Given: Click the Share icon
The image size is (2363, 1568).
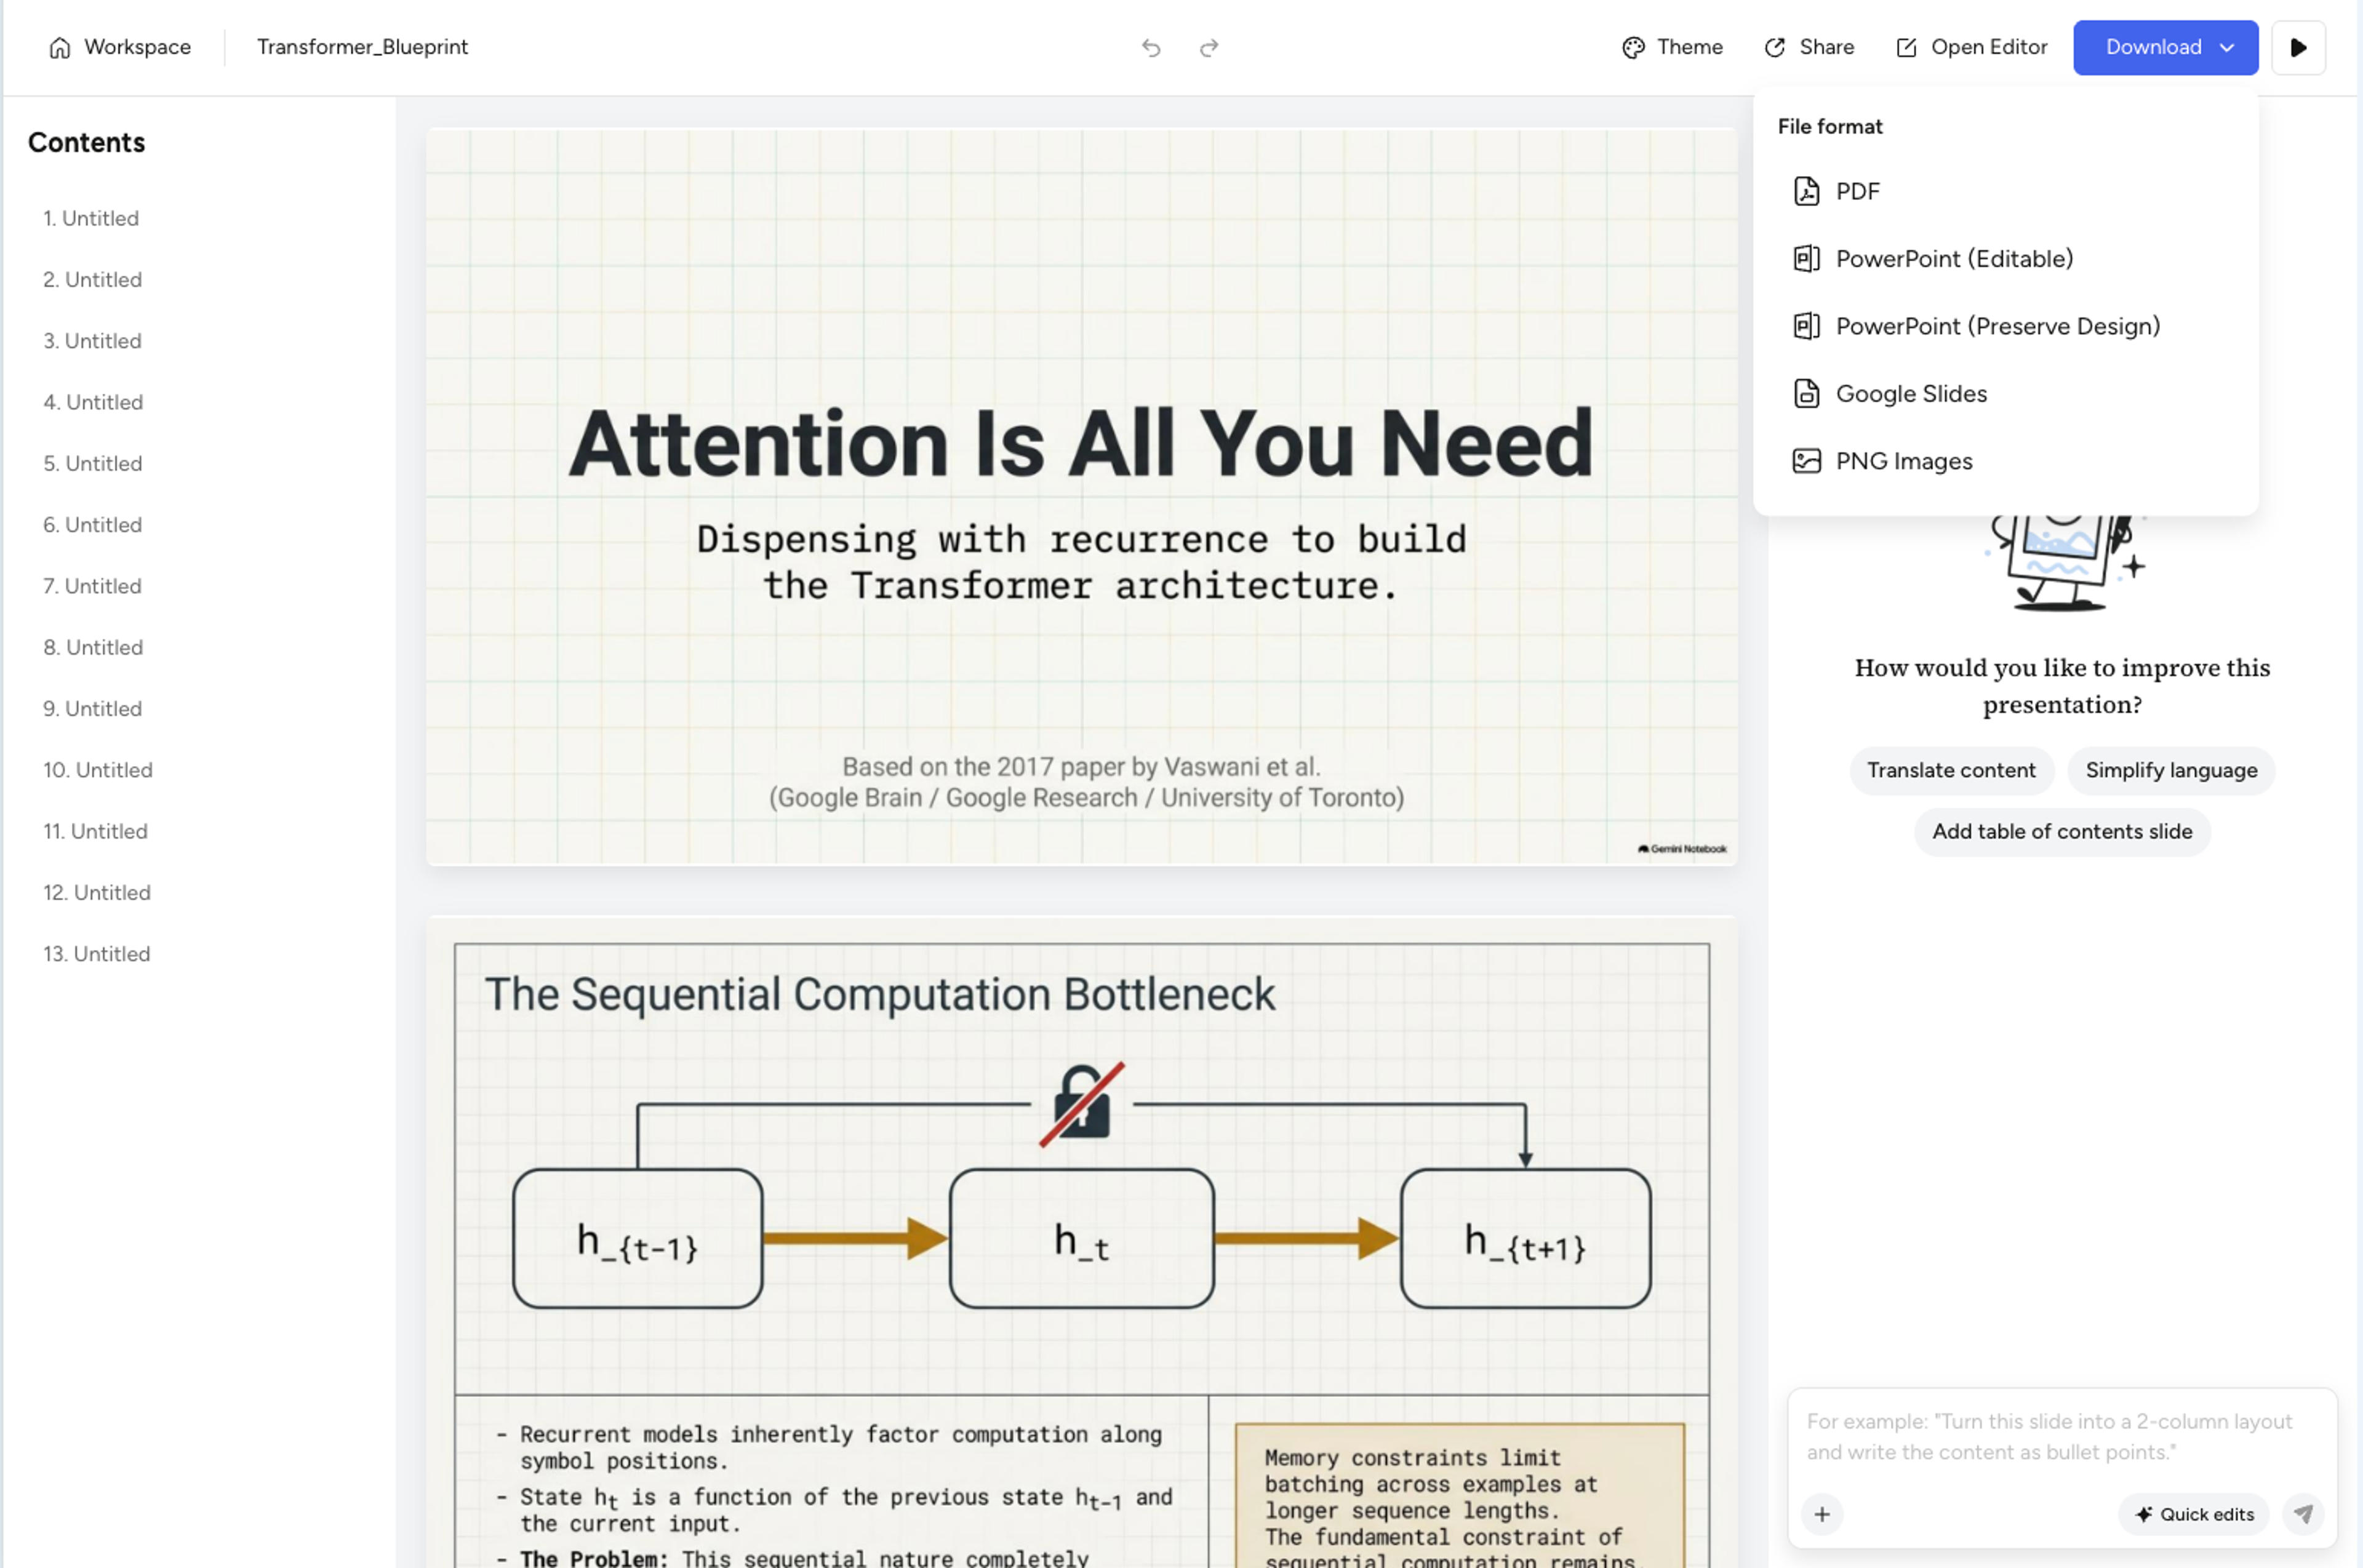Looking at the screenshot, I should click(x=1775, y=47).
